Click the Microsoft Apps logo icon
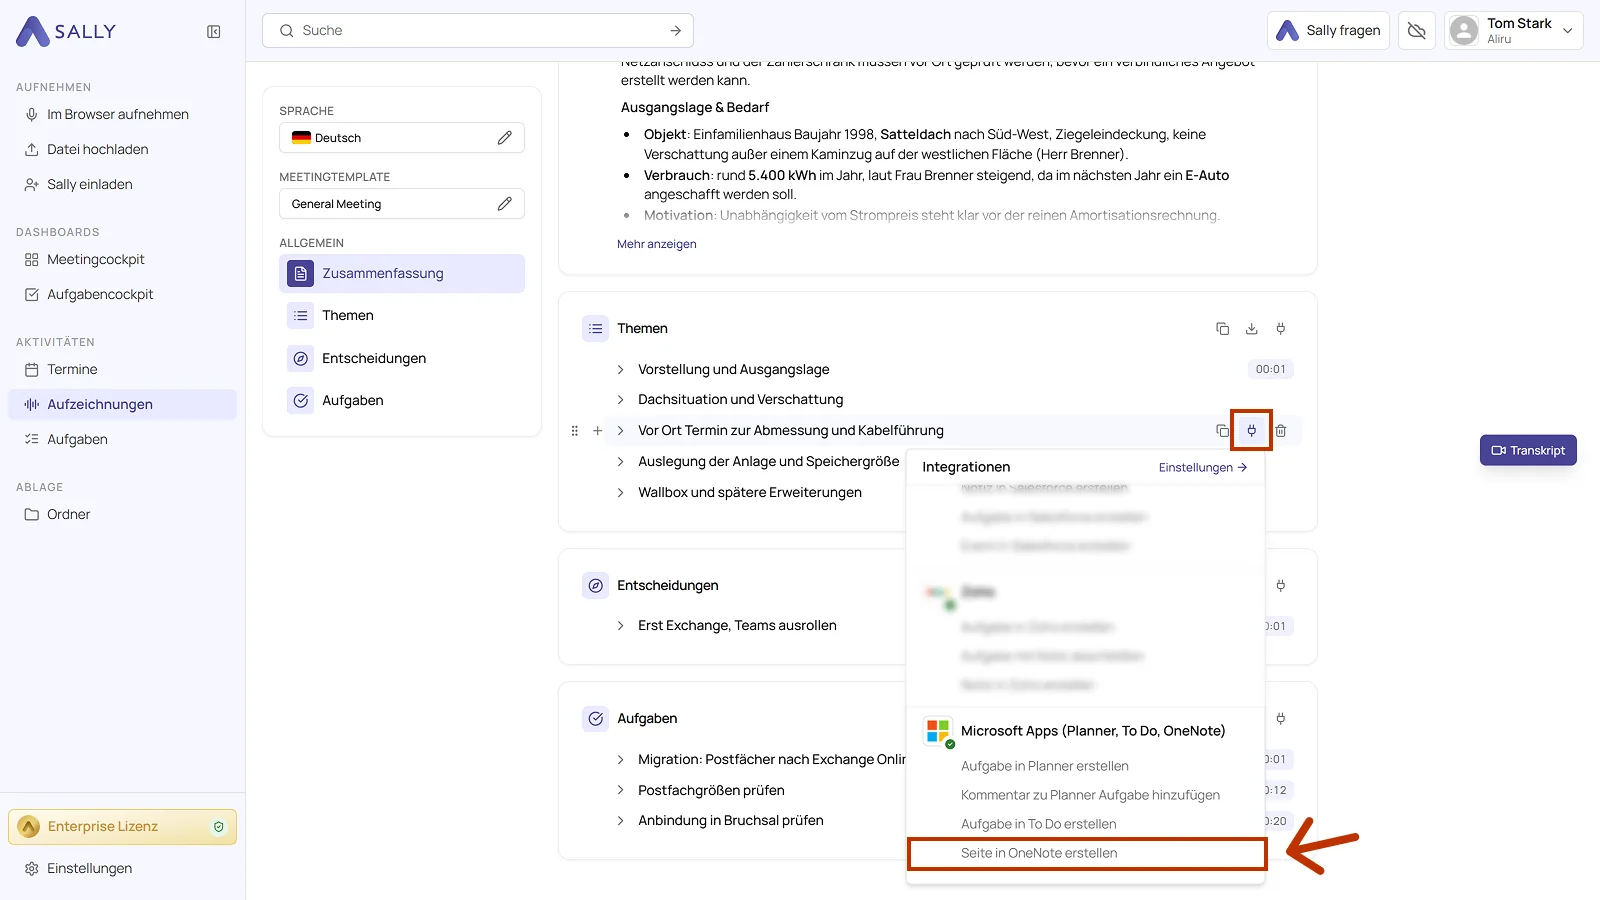This screenshot has width=1600, height=900. pyautogui.click(x=938, y=732)
